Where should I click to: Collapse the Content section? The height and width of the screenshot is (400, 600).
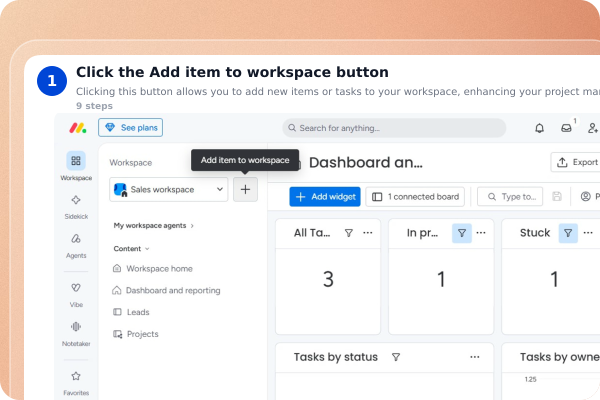[131, 249]
